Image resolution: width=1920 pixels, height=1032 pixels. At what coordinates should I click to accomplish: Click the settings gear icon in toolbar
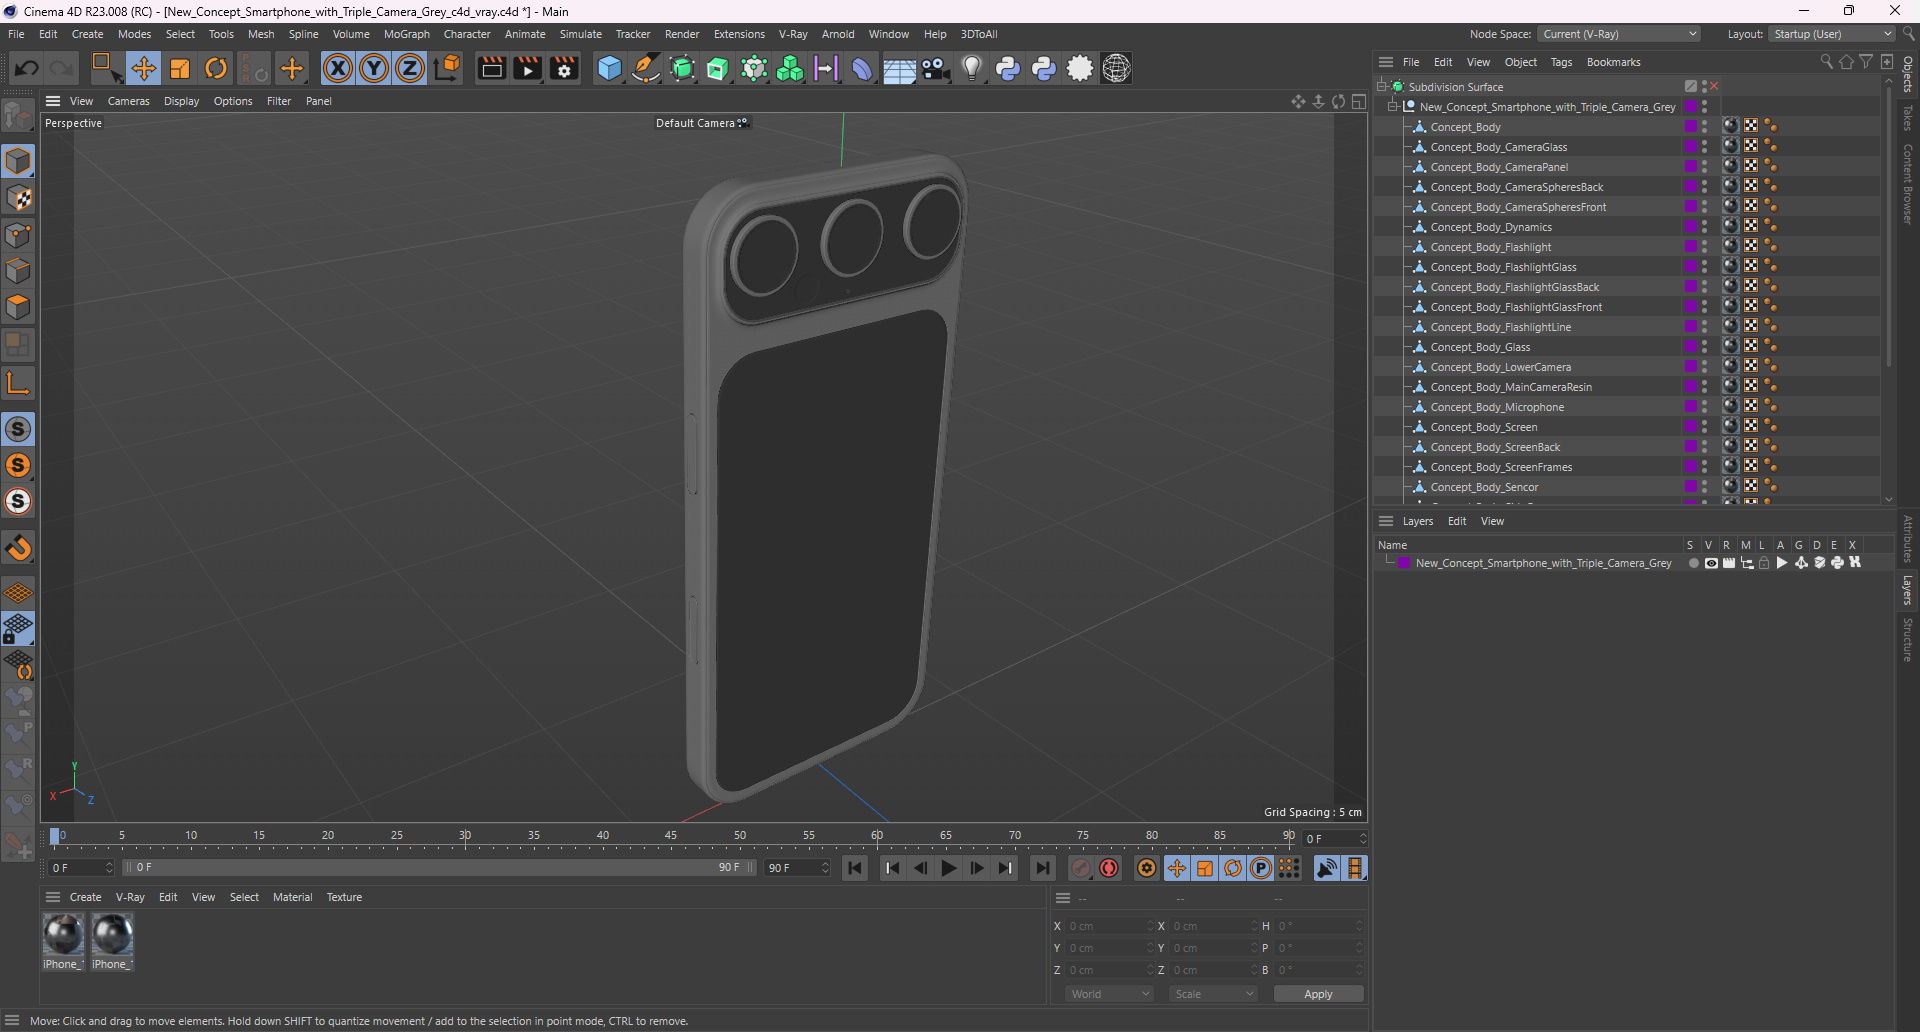1080,68
